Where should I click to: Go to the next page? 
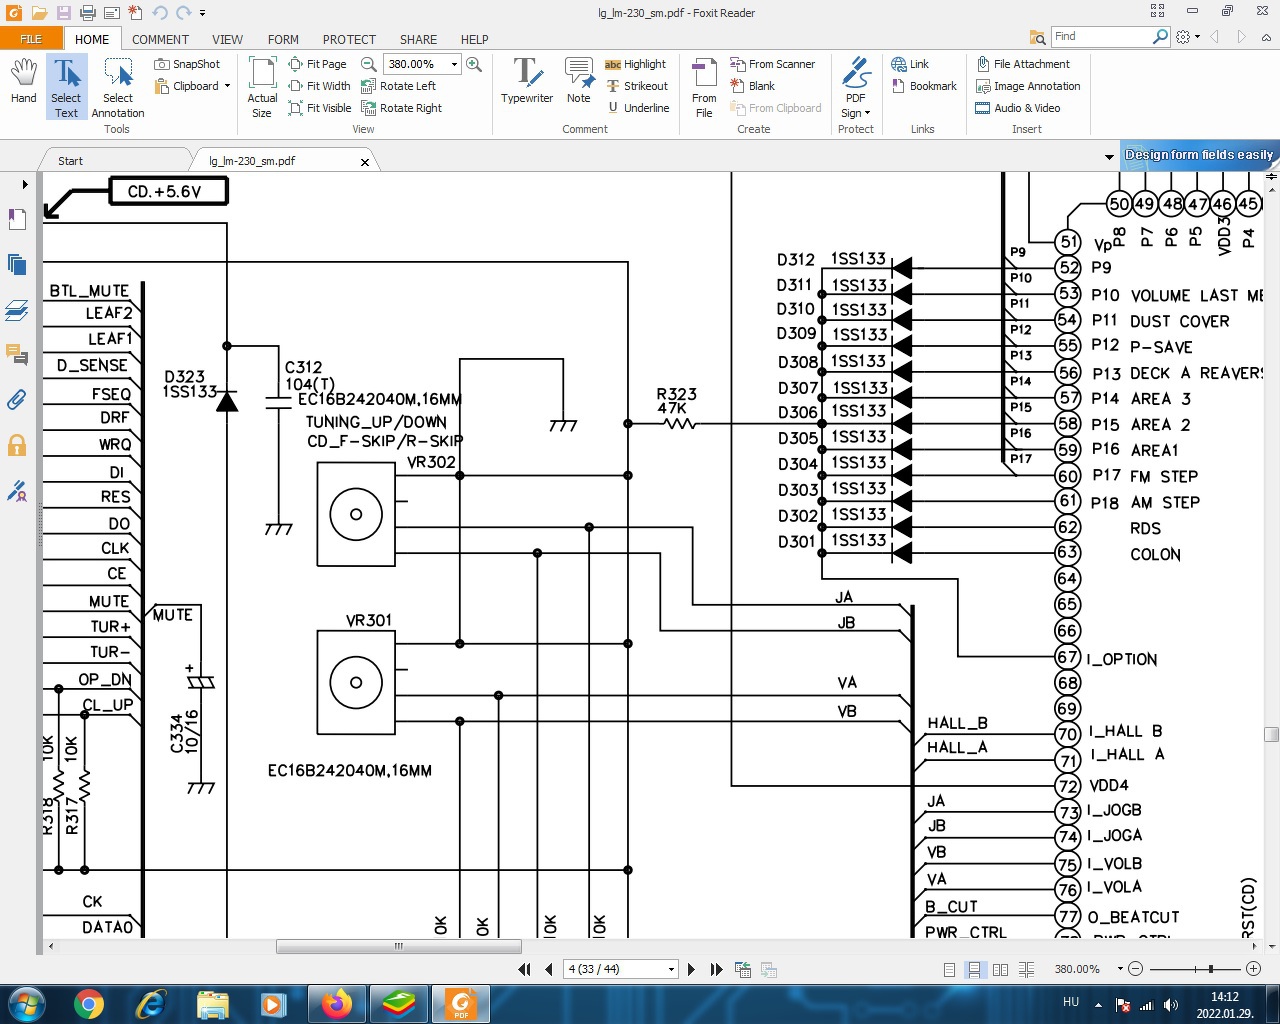pyautogui.click(x=691, y=969)
